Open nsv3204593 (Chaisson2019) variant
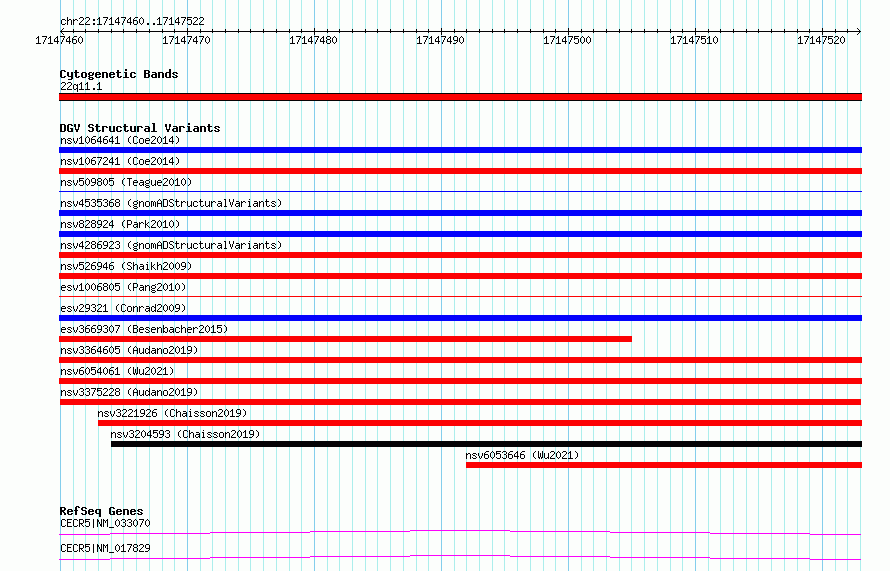 coord(185,434)
